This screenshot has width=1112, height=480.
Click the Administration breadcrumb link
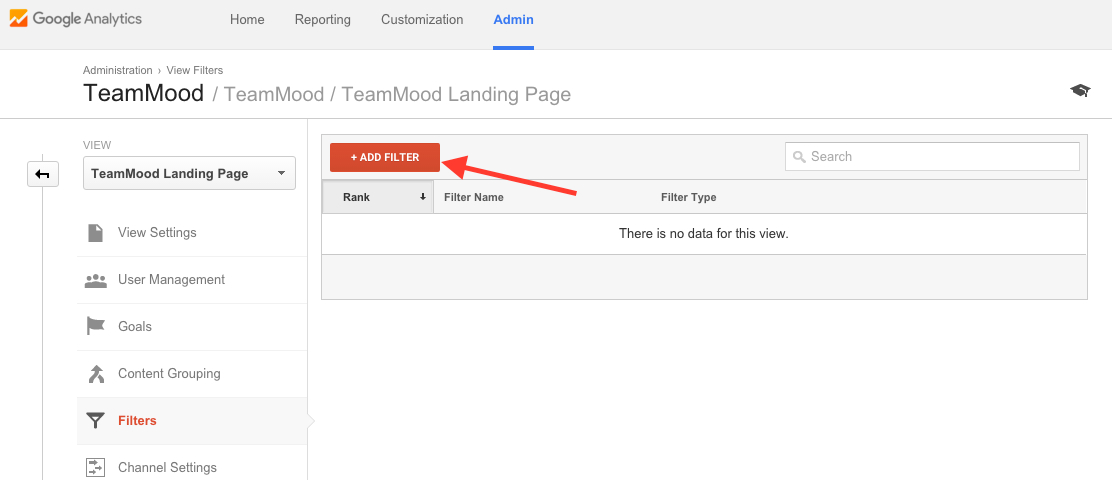(118, 70)
